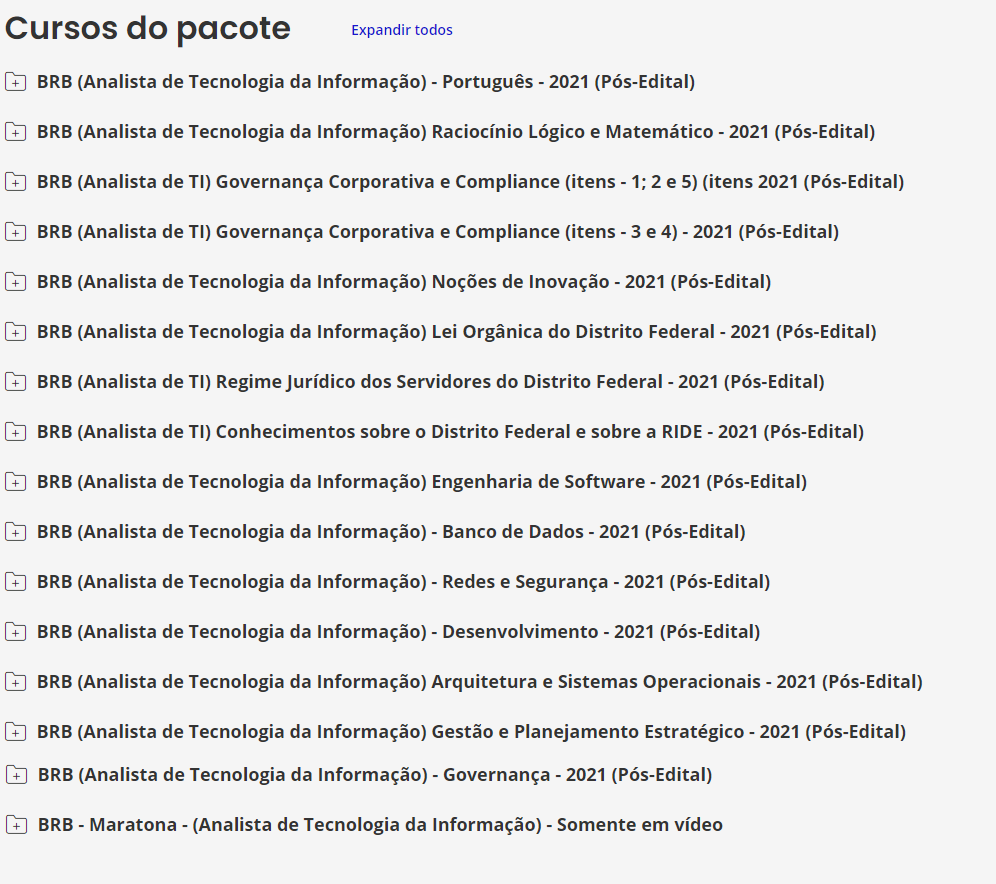Viewport: 996px width, 884px height.
Task: Open Arquitetura e Sistemas Operacionais course title
Action: tap(480, 682)
